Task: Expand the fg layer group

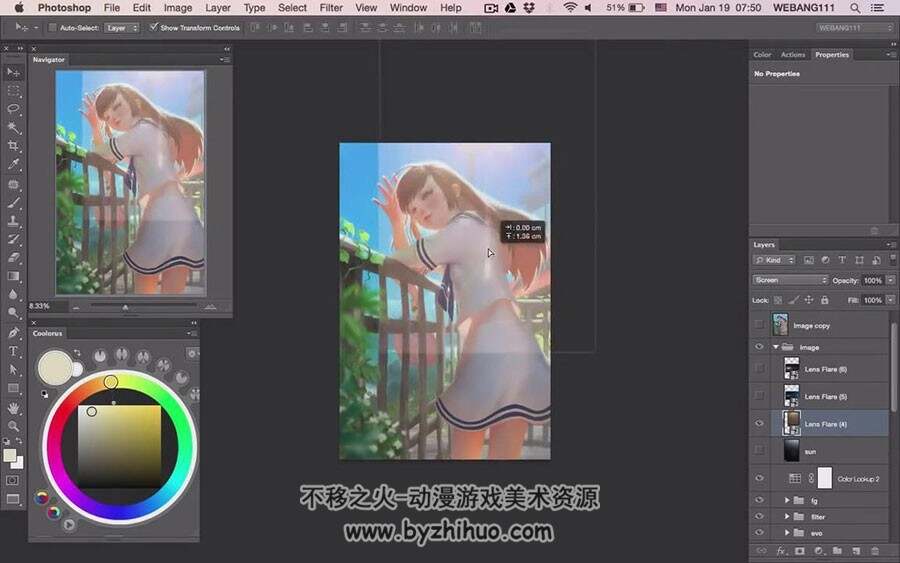Action: [787, 500]
